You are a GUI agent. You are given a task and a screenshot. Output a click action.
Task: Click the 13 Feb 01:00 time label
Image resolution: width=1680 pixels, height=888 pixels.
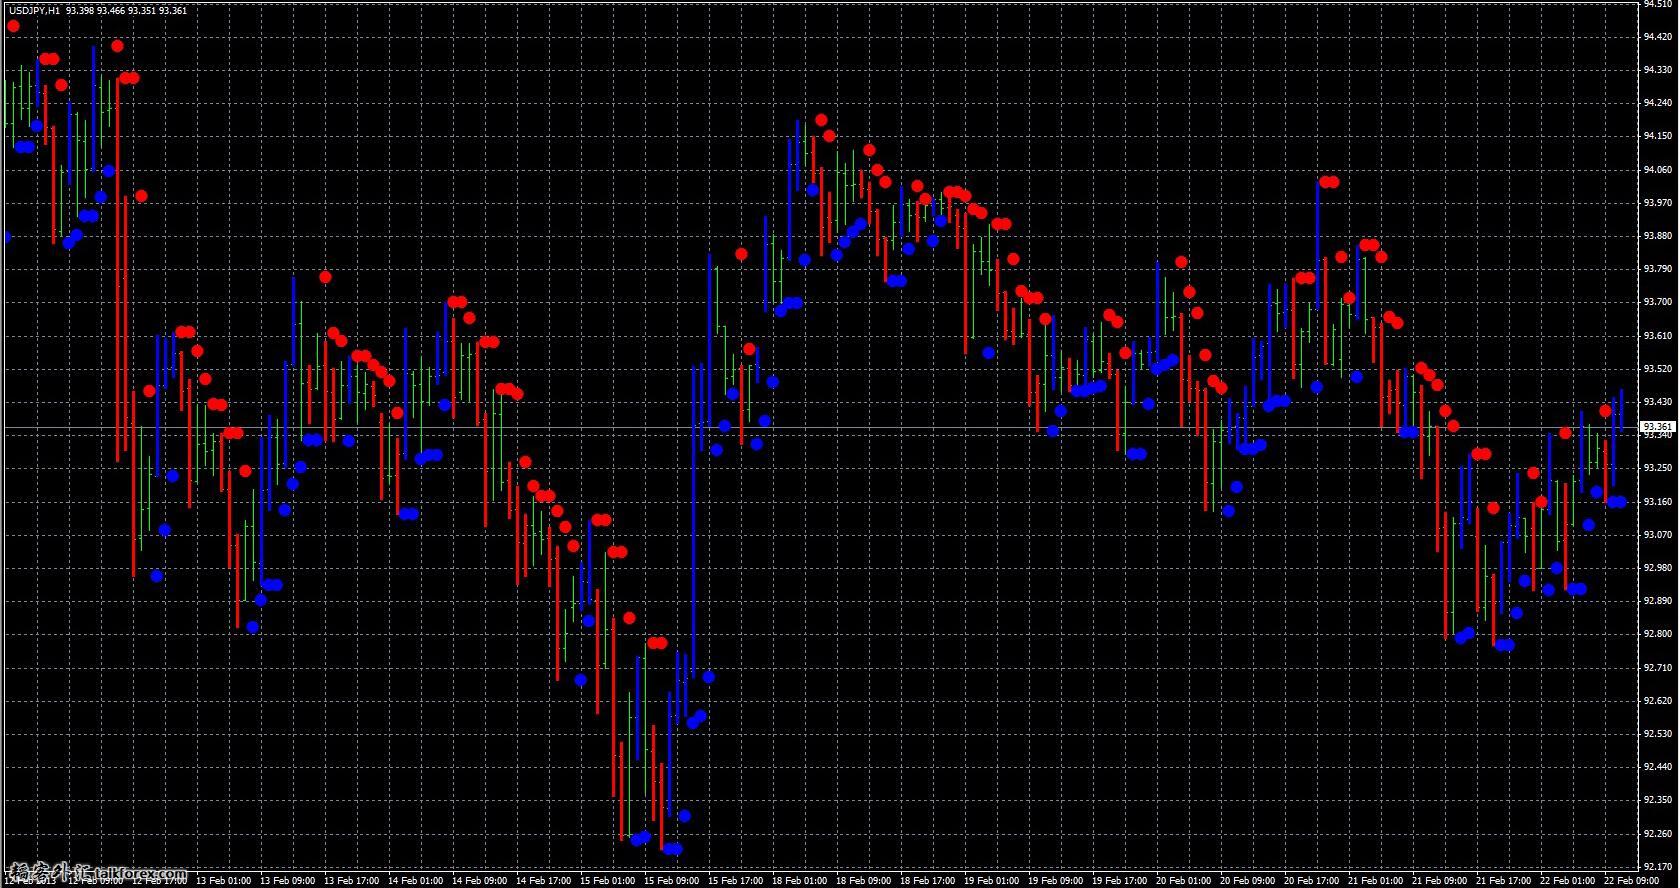[223, 881]
